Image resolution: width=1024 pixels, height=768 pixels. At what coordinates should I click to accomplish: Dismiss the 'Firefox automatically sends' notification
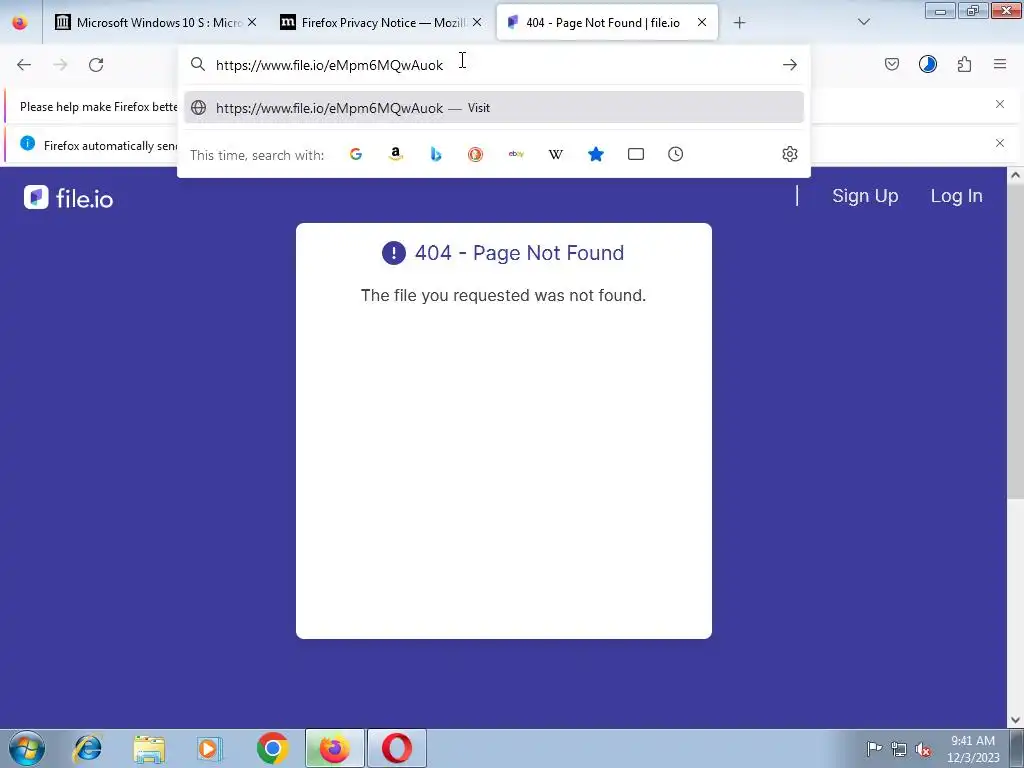pos(1000,143)
